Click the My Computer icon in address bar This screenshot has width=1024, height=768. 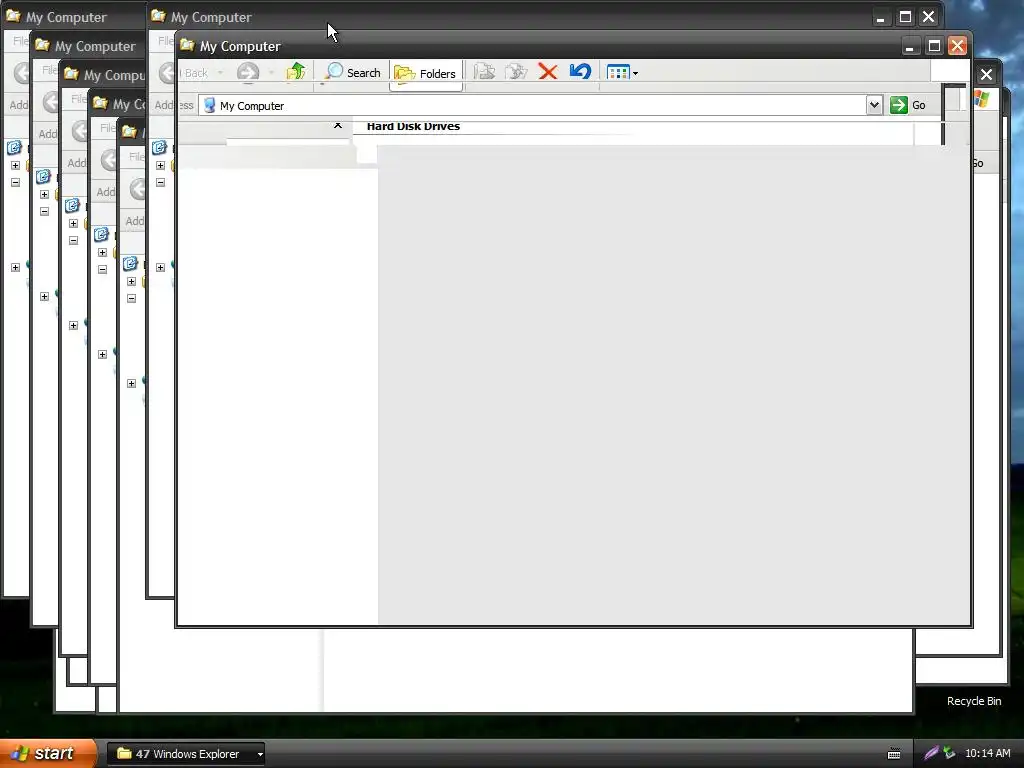click(210, 105)
